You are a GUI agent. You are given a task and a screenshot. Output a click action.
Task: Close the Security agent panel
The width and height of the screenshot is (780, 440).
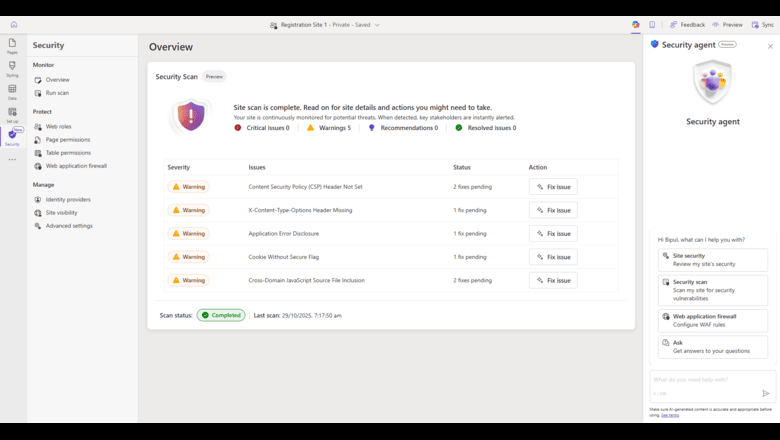[x=770, y=46]
